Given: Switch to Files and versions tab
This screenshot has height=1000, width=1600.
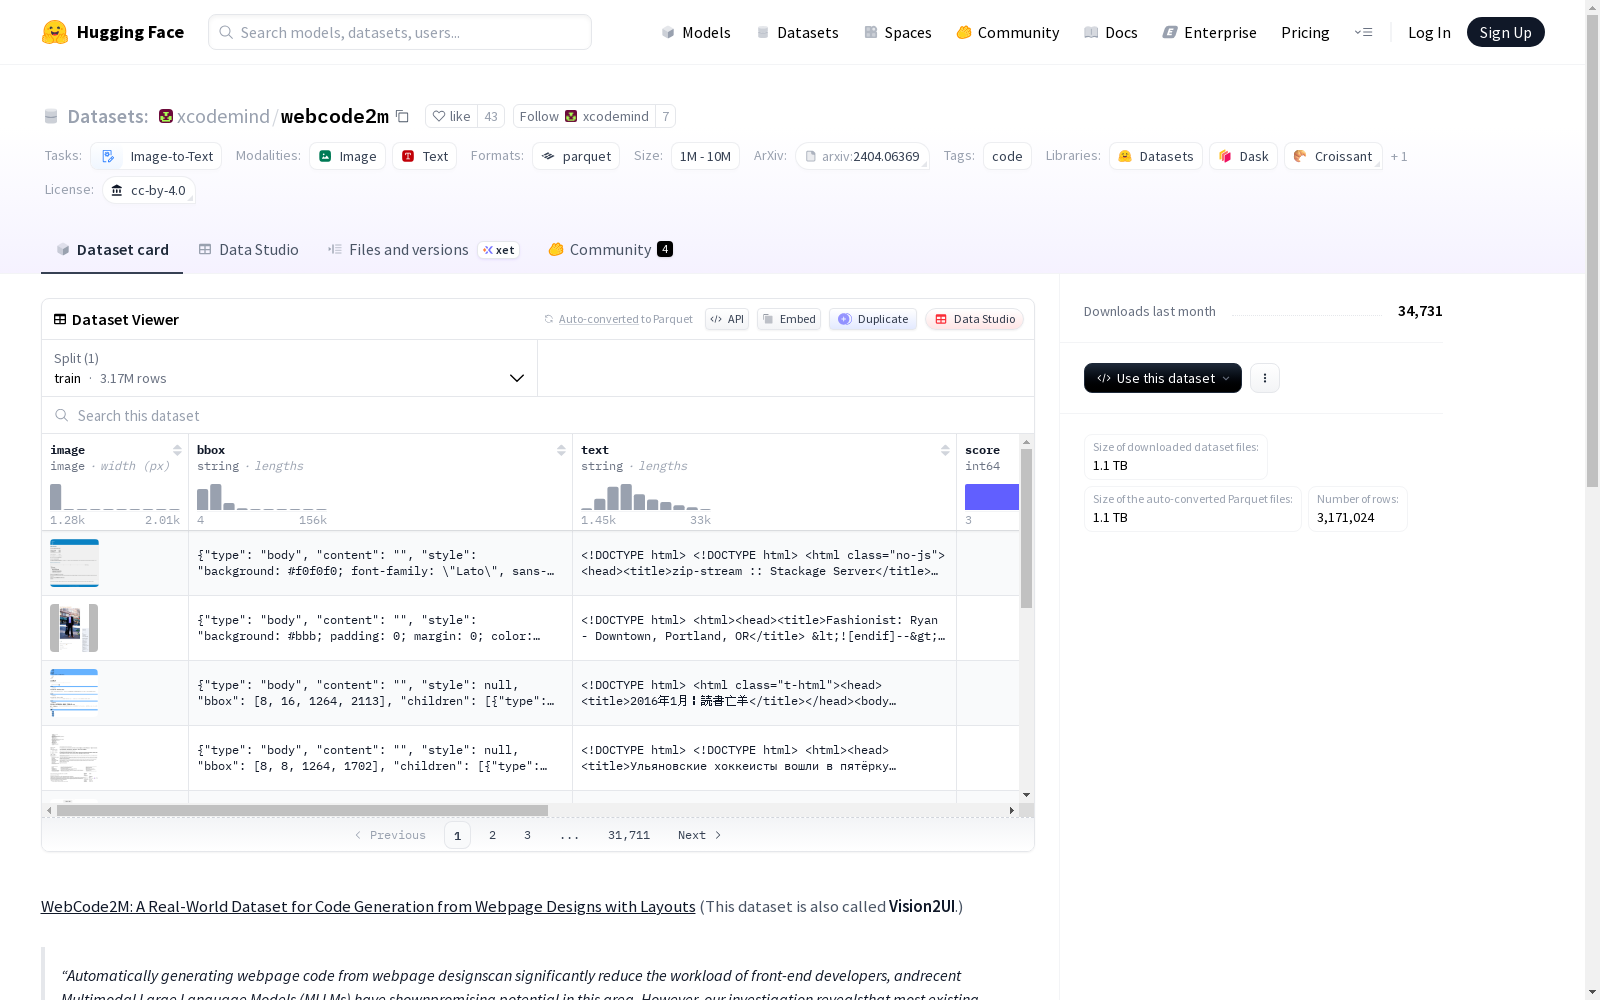Looking at the screenshot, I should 423,250.
